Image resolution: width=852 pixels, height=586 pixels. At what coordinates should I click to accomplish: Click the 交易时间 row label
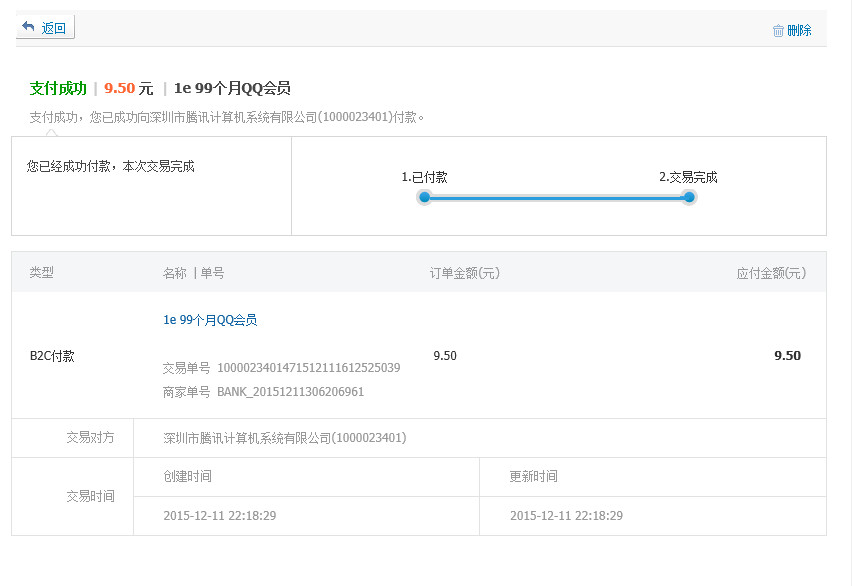click(x=90, y=496)
